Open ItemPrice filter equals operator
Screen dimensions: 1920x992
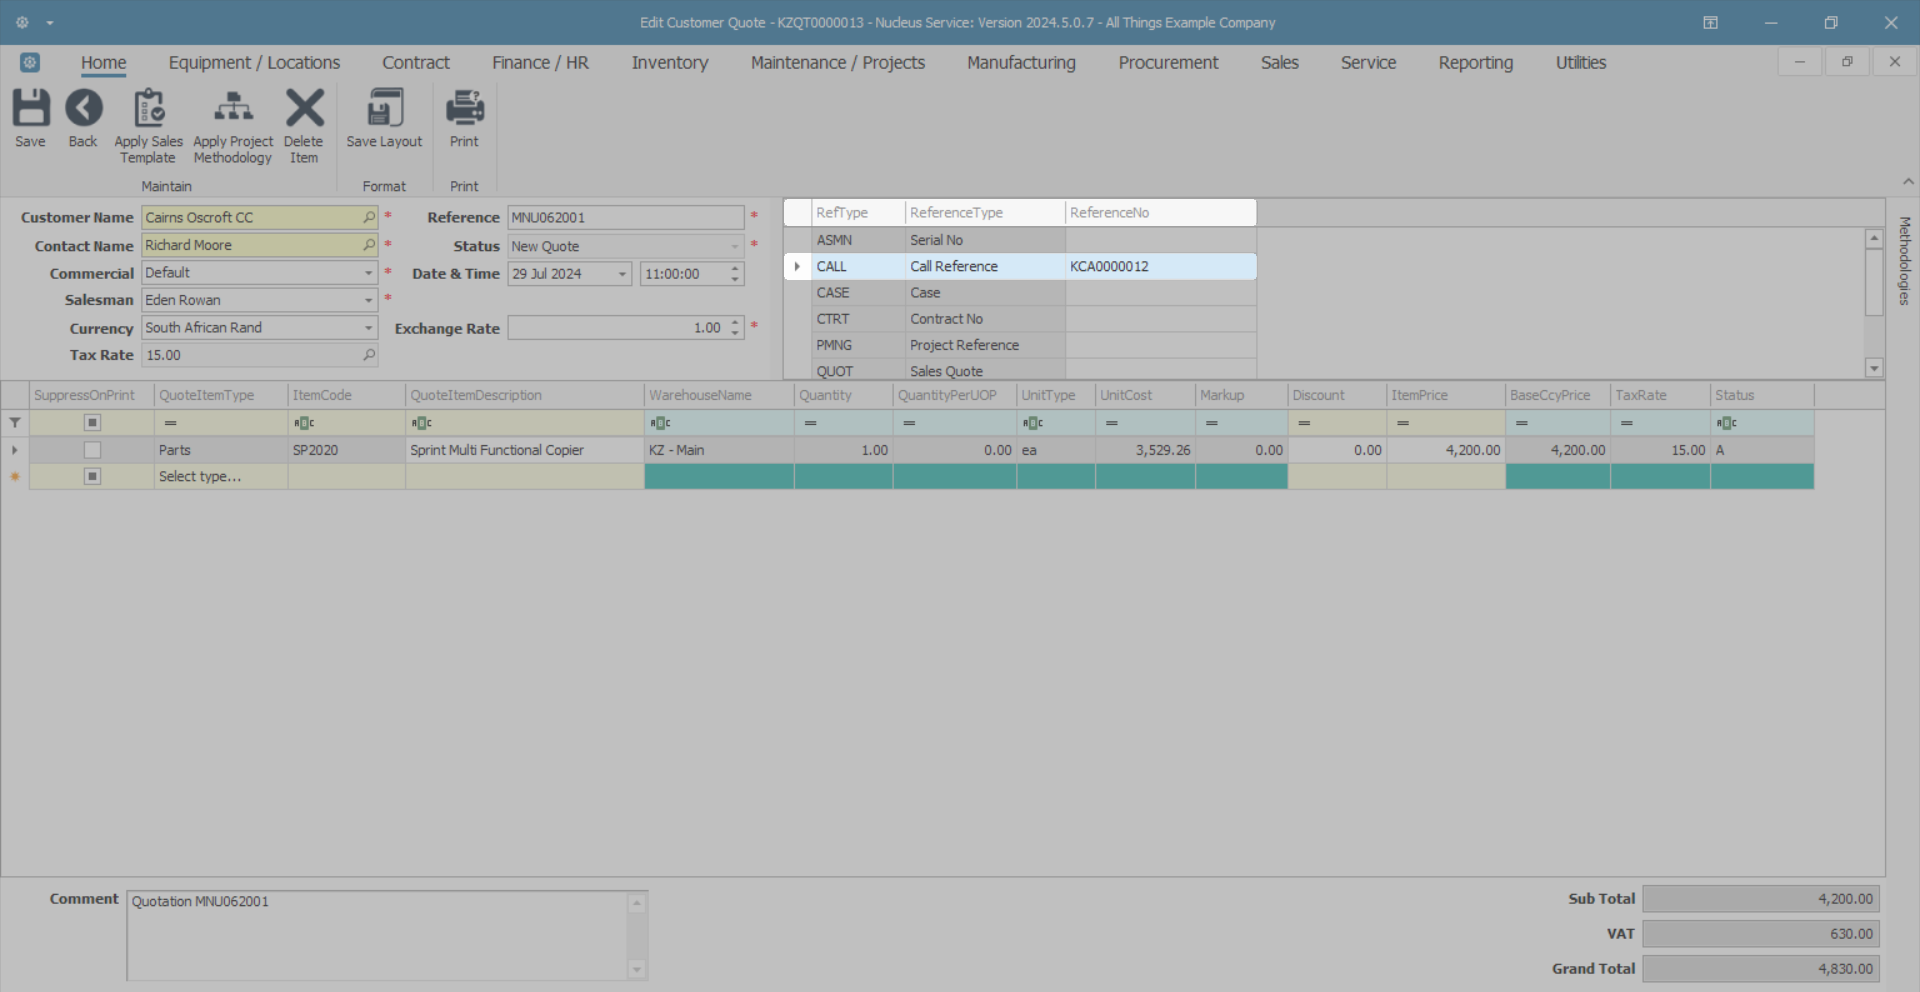(1402, 423)
